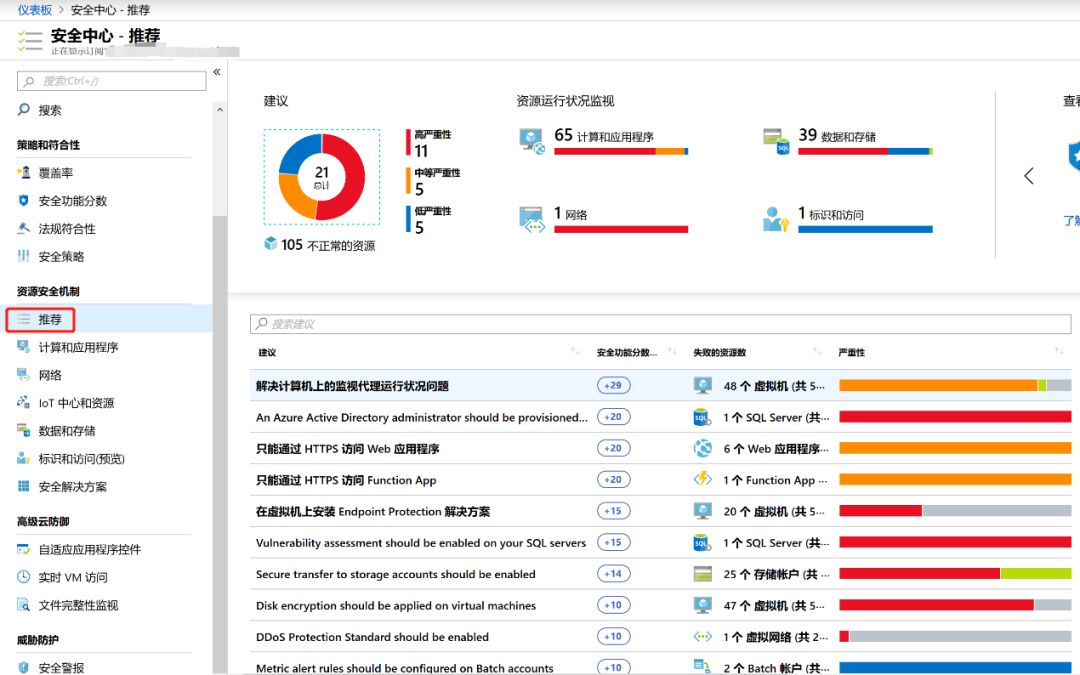Click the 21 总计 donut chart

tap(321, 176)
